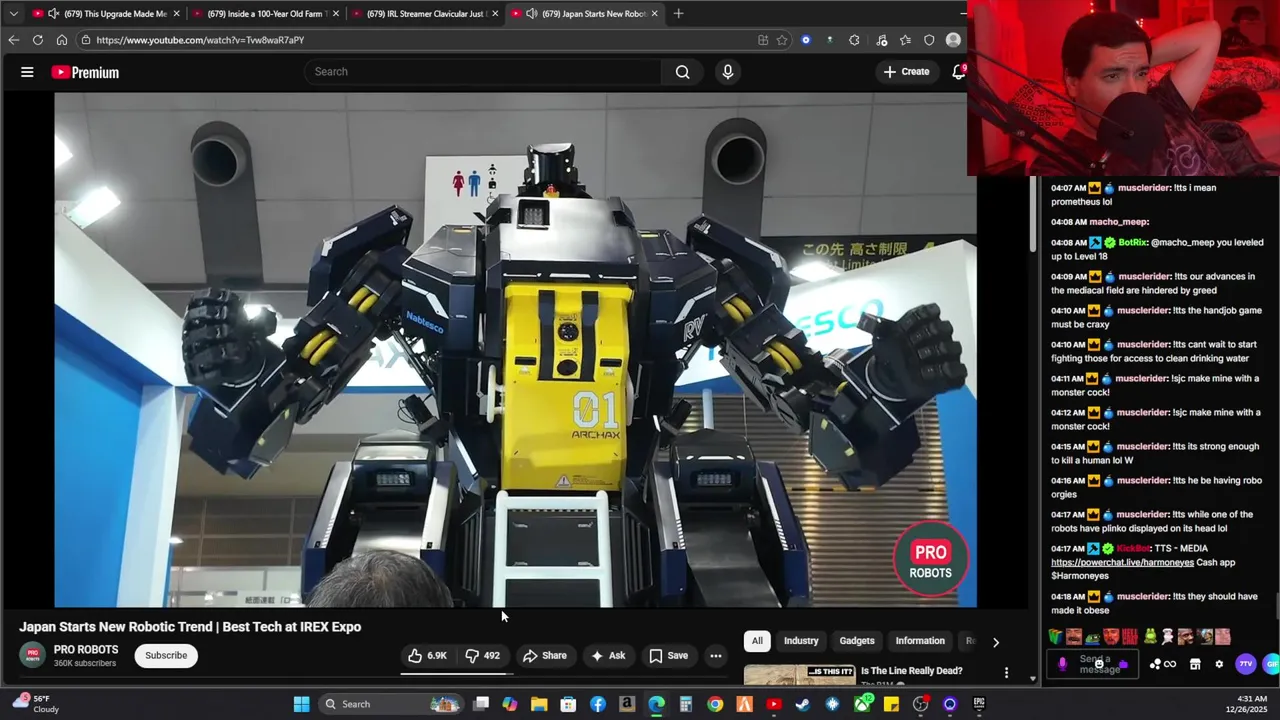
Task: Like the video with thumbs up
Action: click(427, 656)
